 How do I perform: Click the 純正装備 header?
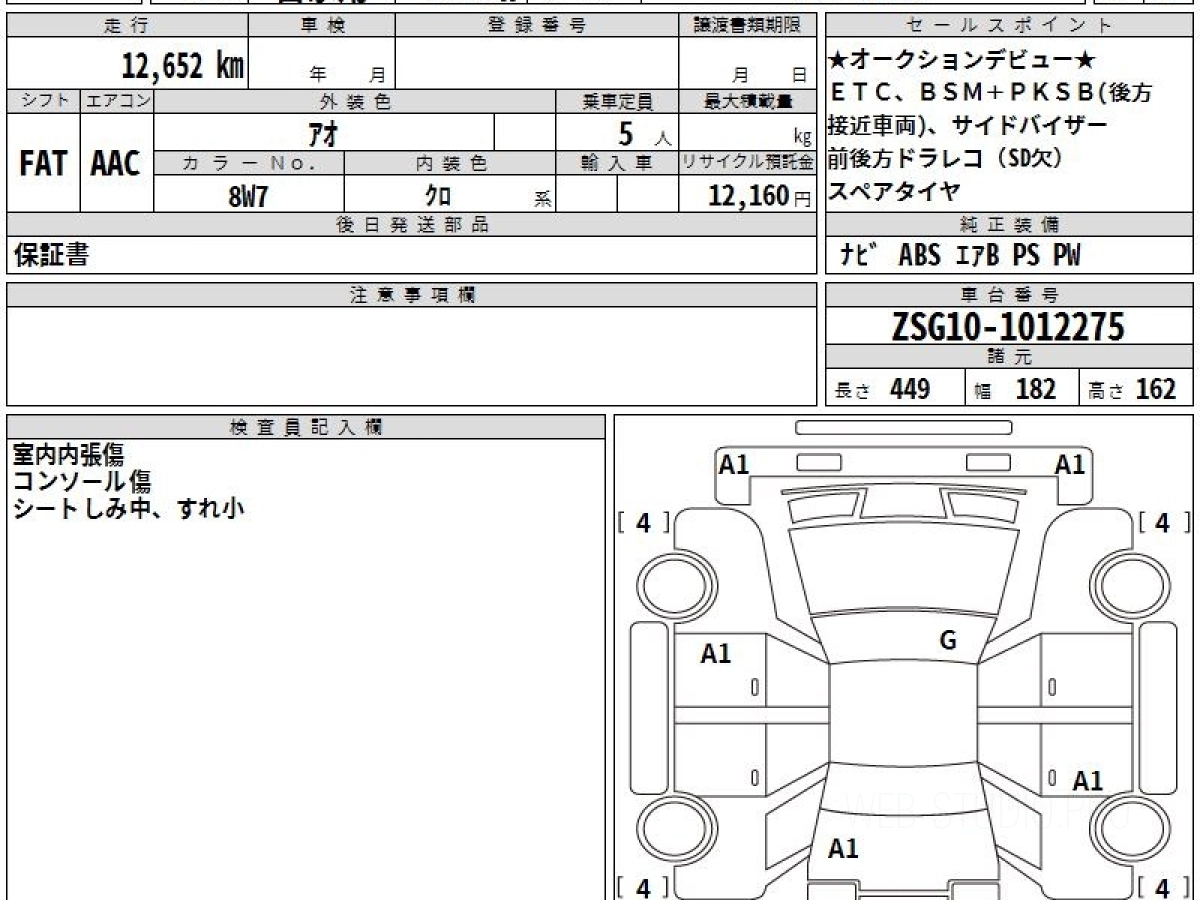pyautogui.click(x=1010, y=225)
